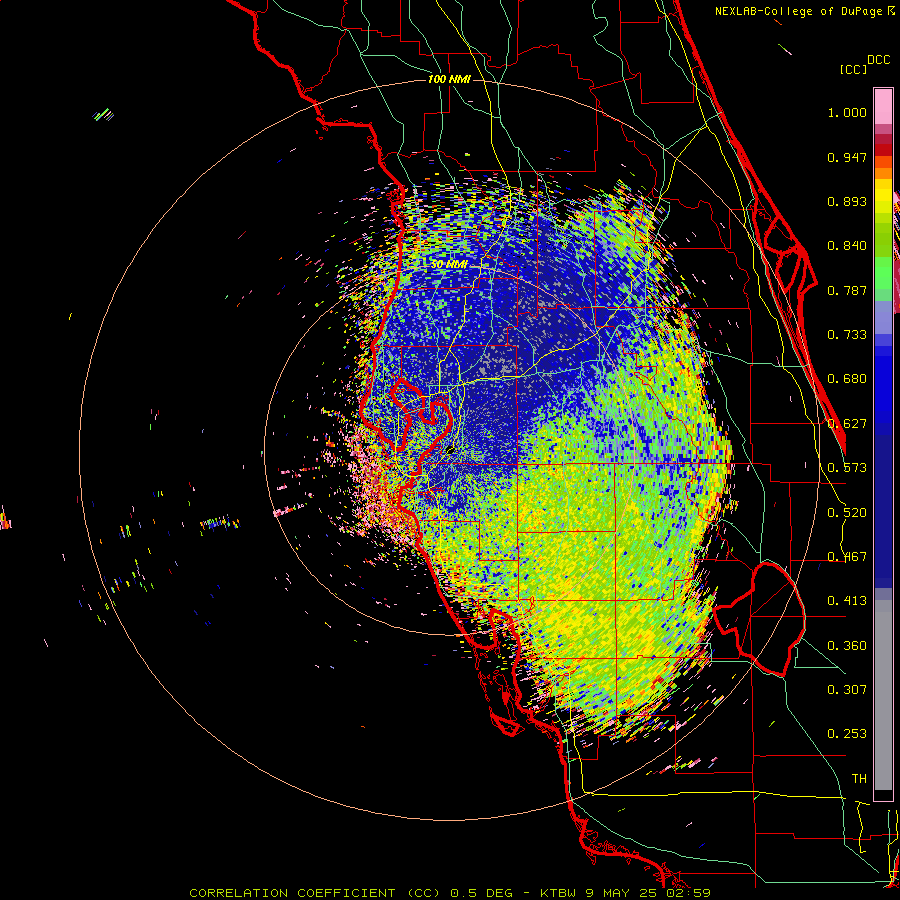Click the "50 NMI" range ring label
900x900 pixels.
(449, 265)
